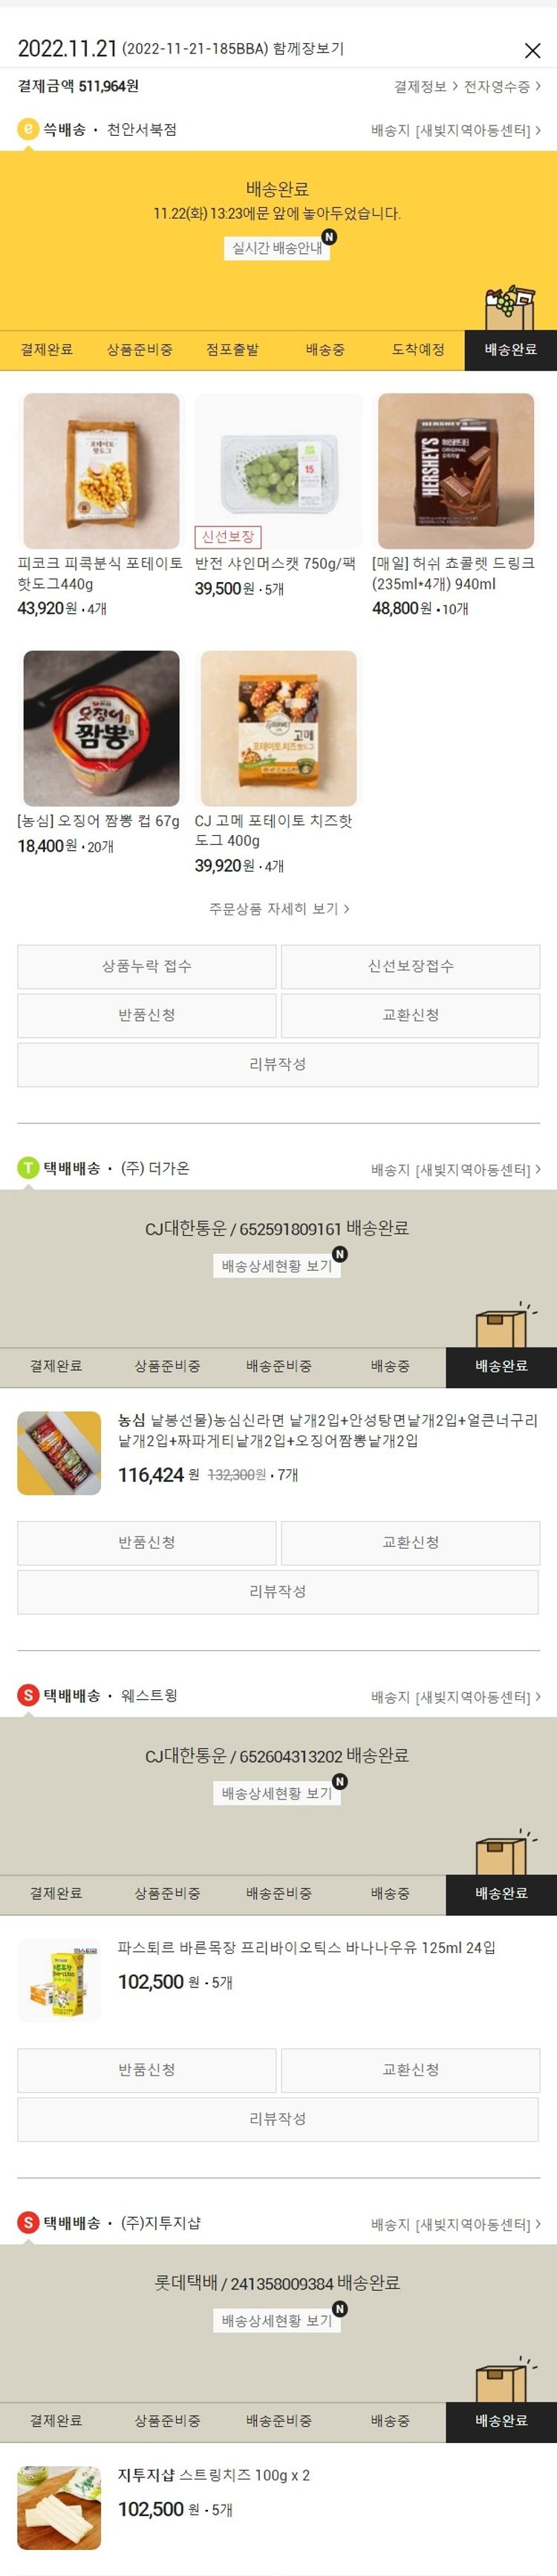Viewport: 557px width, 2576px height.
Task: Open 결제정보 payment details
Action: coord(426,87)
